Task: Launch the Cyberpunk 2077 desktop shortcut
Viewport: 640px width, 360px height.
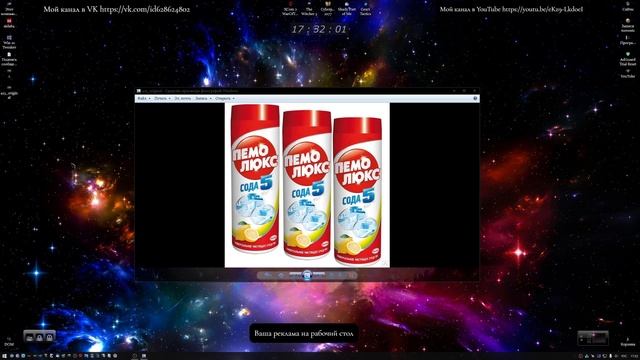Action: [328, 9]
